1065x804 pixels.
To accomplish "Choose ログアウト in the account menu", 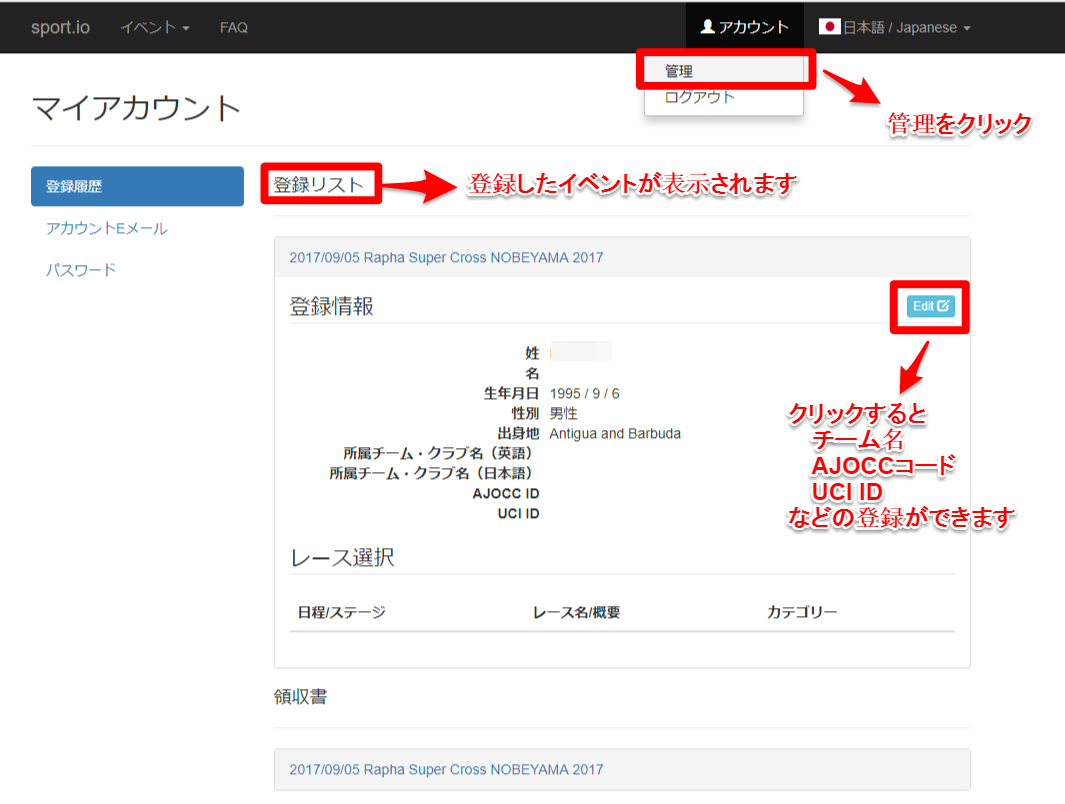I will click(x=700, y=97).
